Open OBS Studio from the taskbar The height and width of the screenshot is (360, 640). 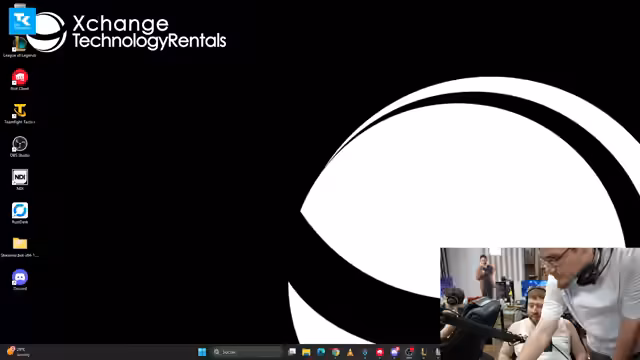pyautogui.click(x=409, y=352)
